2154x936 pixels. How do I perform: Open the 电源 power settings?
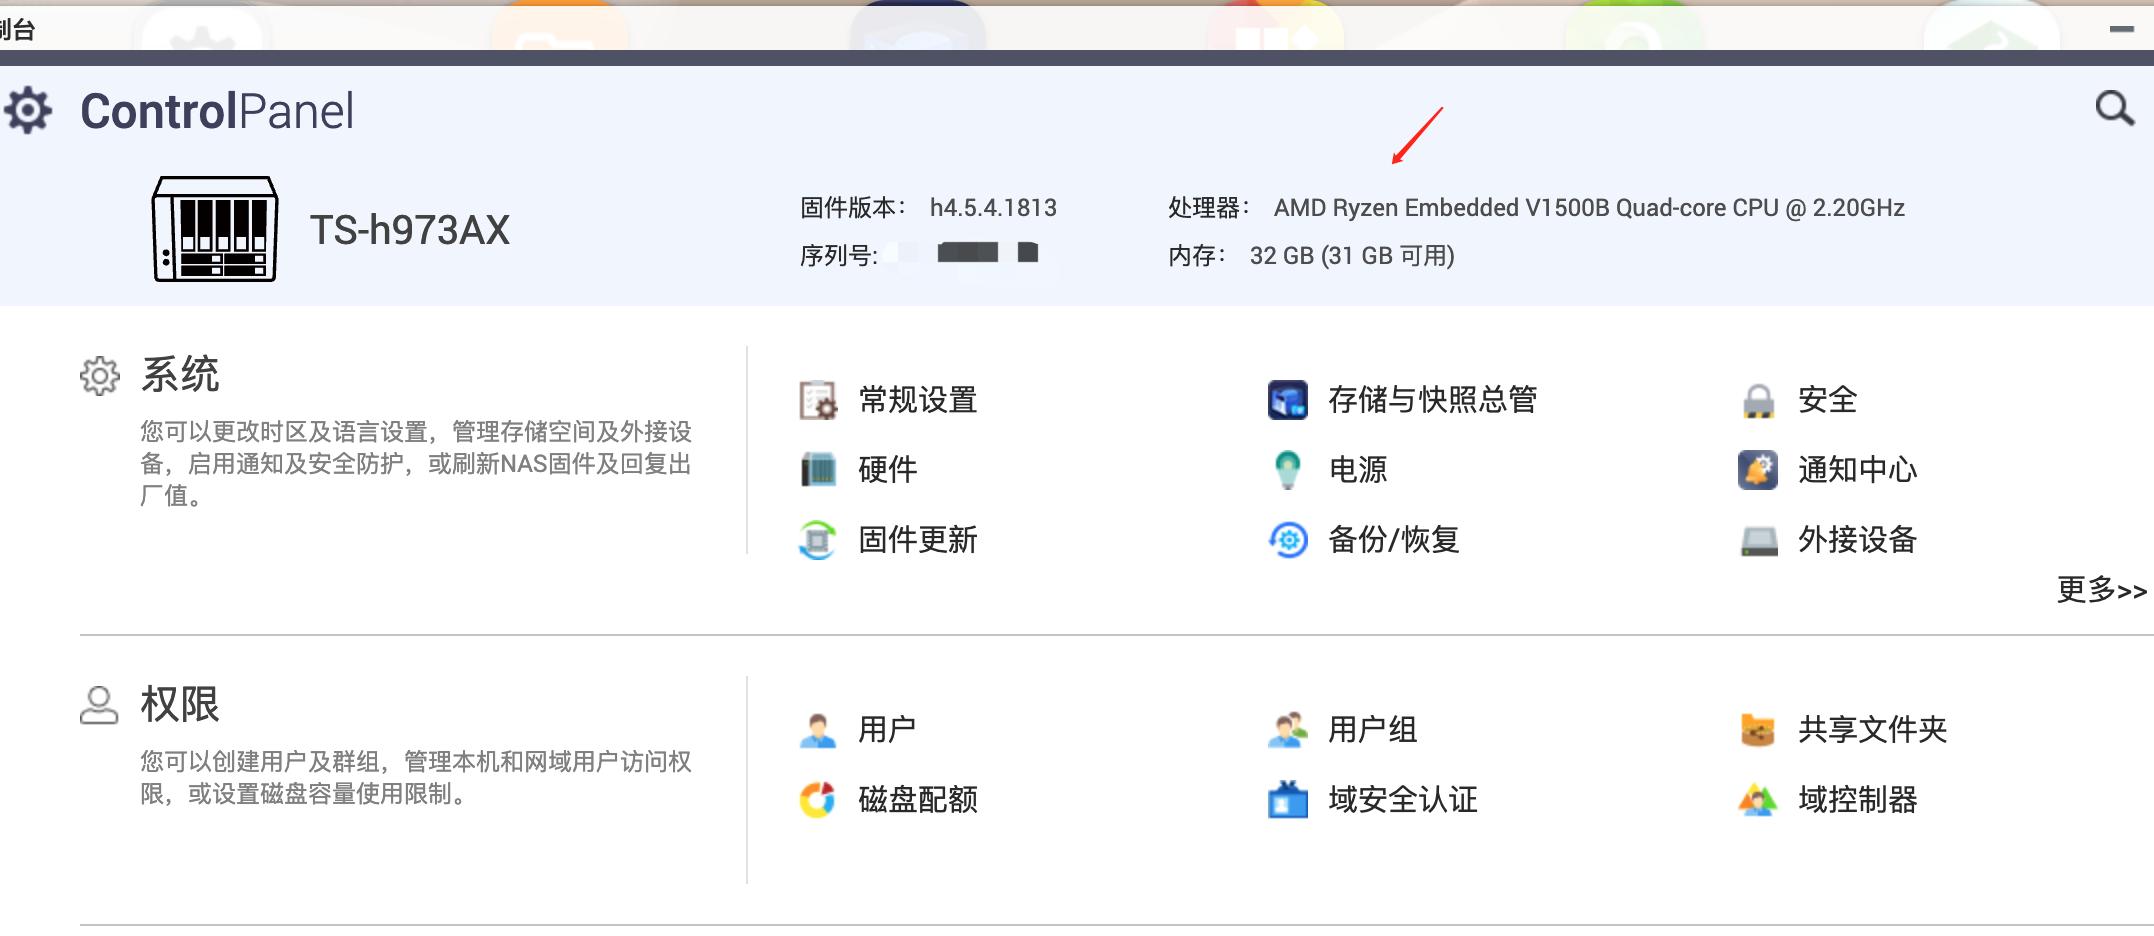tap(1356, 470)
